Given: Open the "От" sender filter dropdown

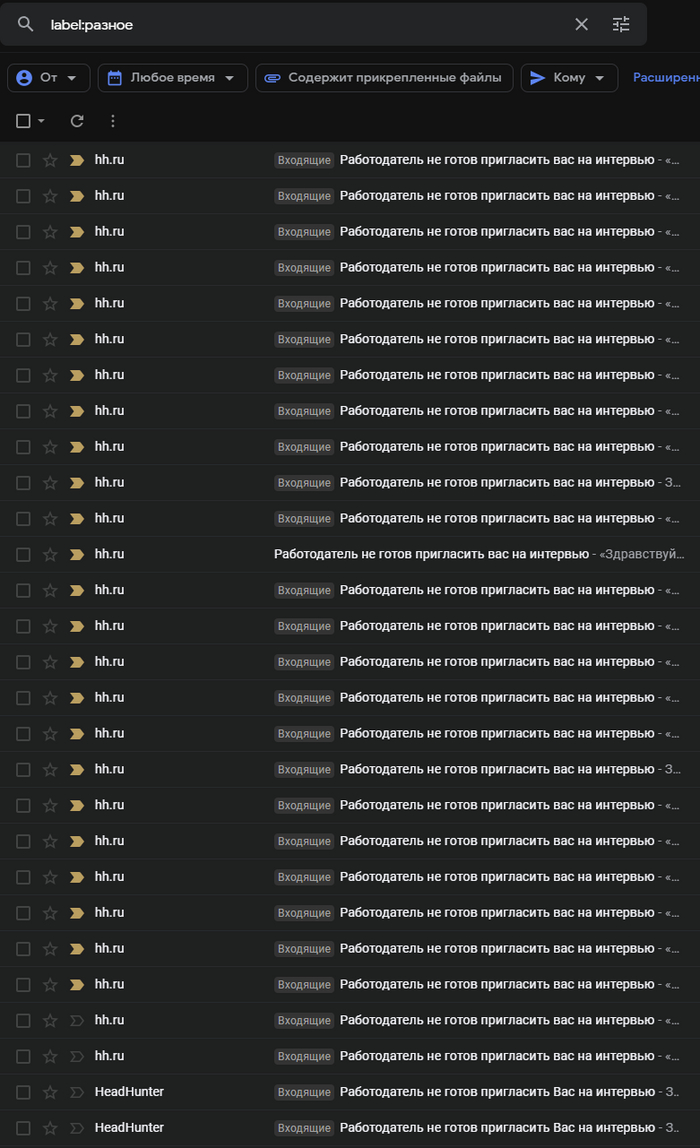Looking at the screenshot, I should coord(48,78).
